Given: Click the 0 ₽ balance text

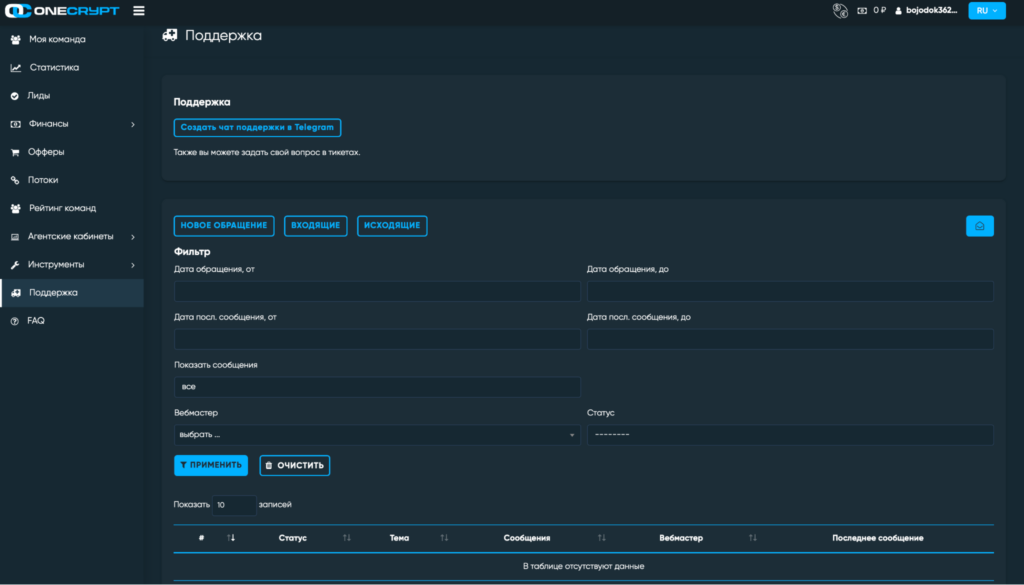Looking at the screenshot, I should 880,10.
